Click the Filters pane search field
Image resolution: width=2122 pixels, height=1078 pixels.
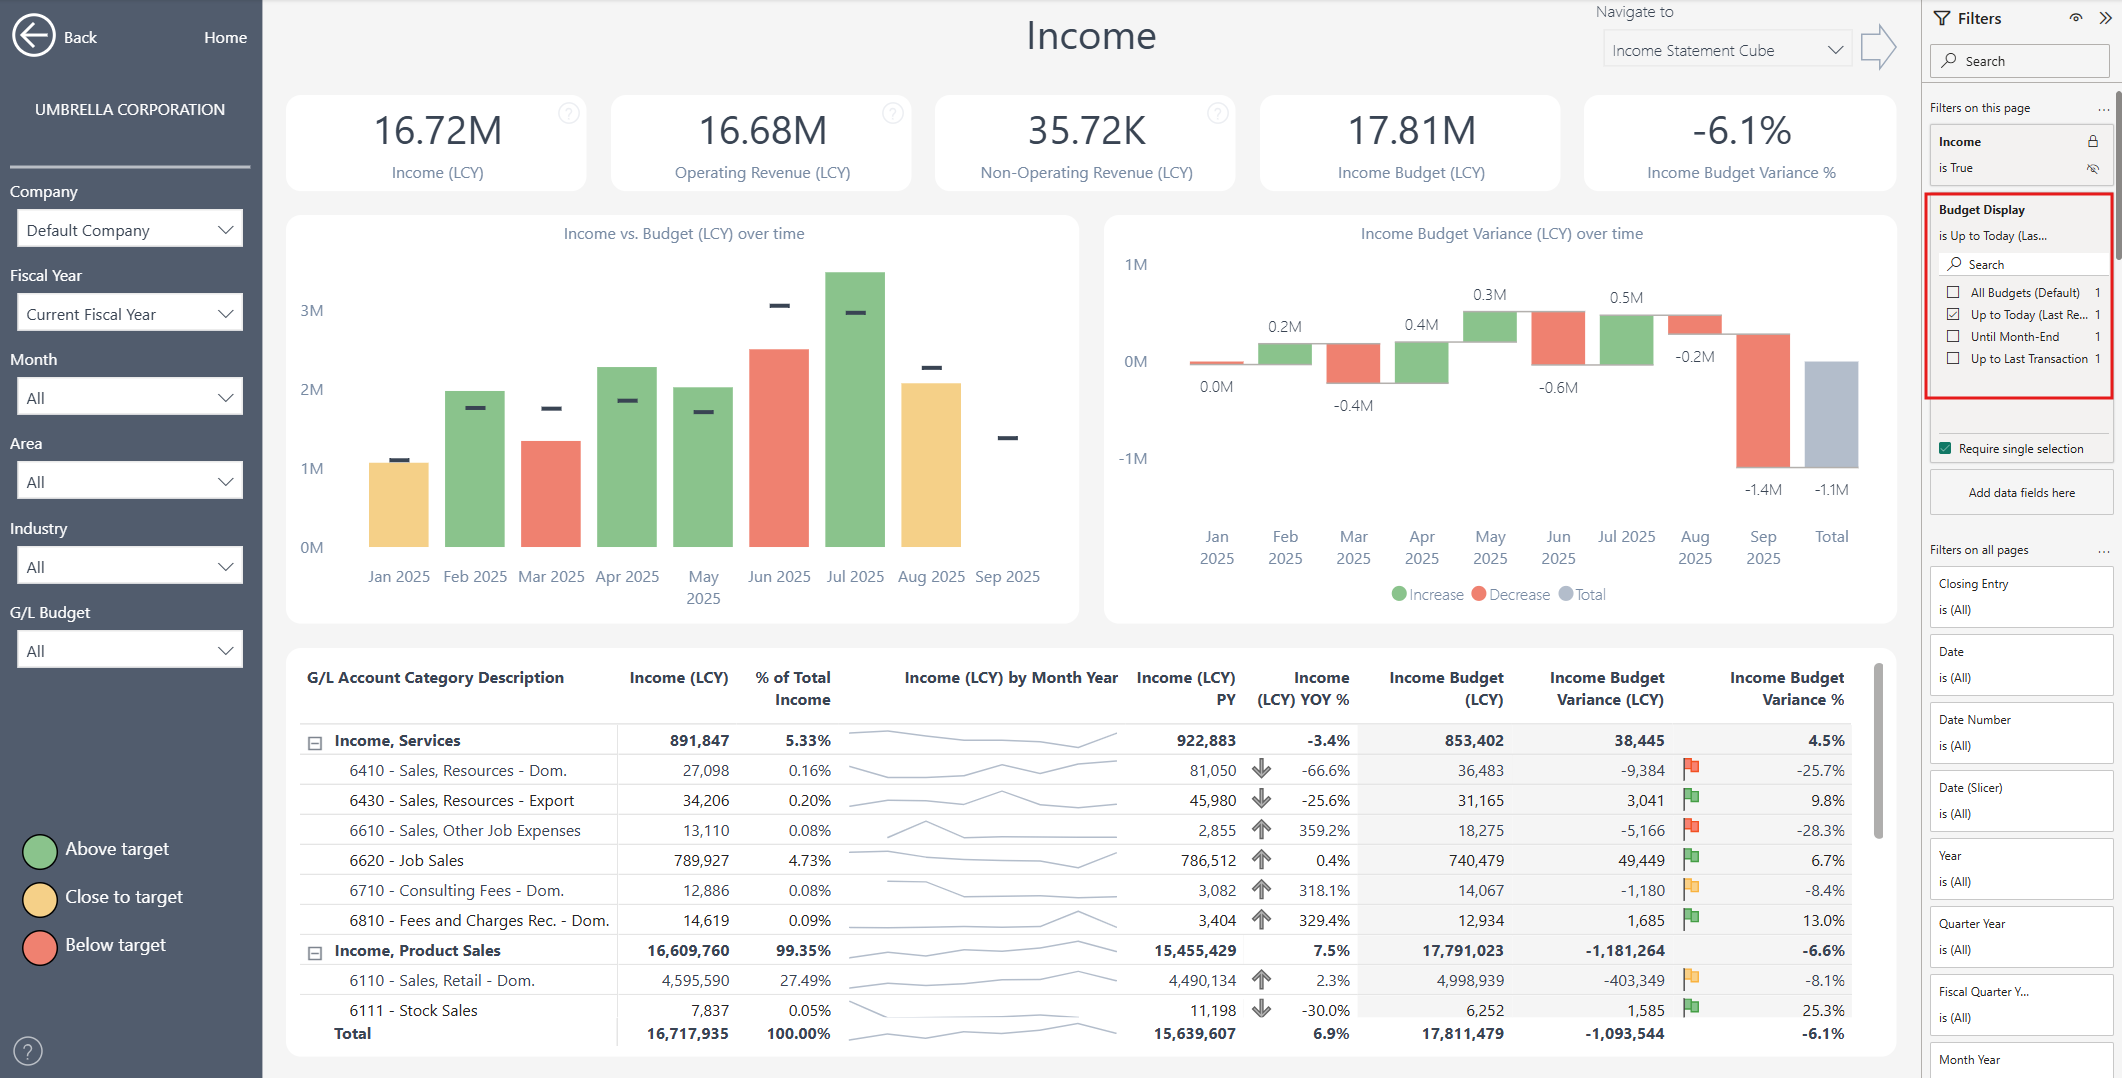[2020, 61]
